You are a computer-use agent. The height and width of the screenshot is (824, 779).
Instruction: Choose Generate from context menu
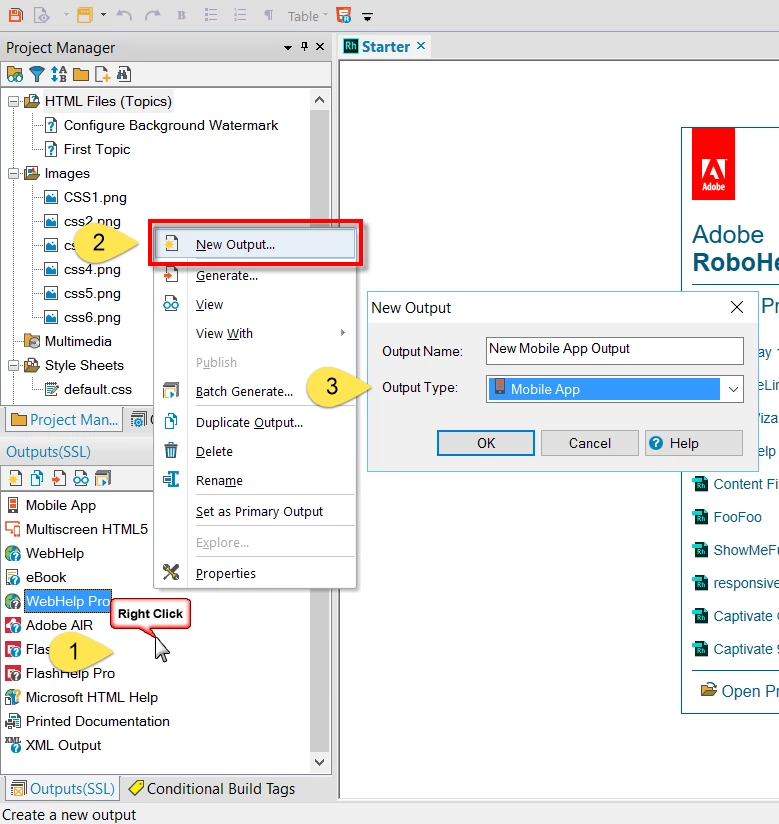pos(255,275)
